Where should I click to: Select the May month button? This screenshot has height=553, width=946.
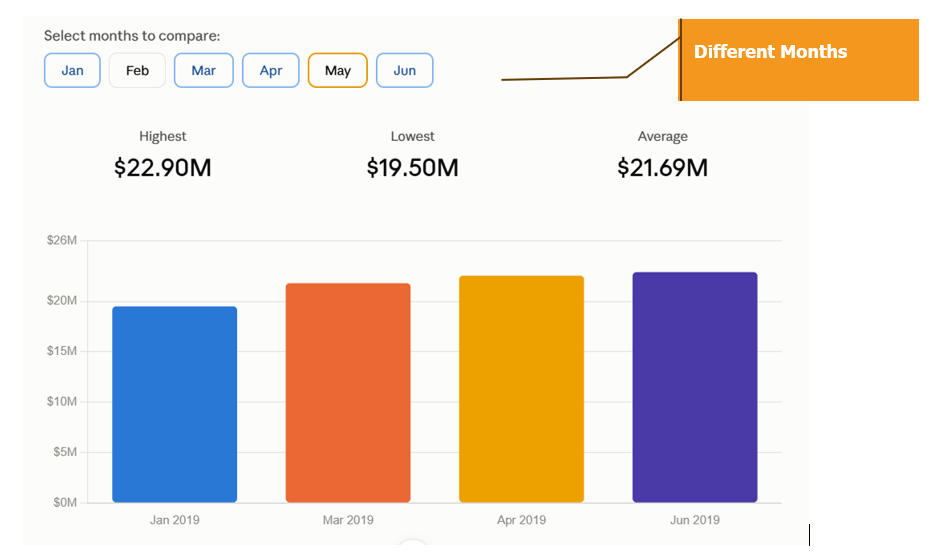pos(337,71)
